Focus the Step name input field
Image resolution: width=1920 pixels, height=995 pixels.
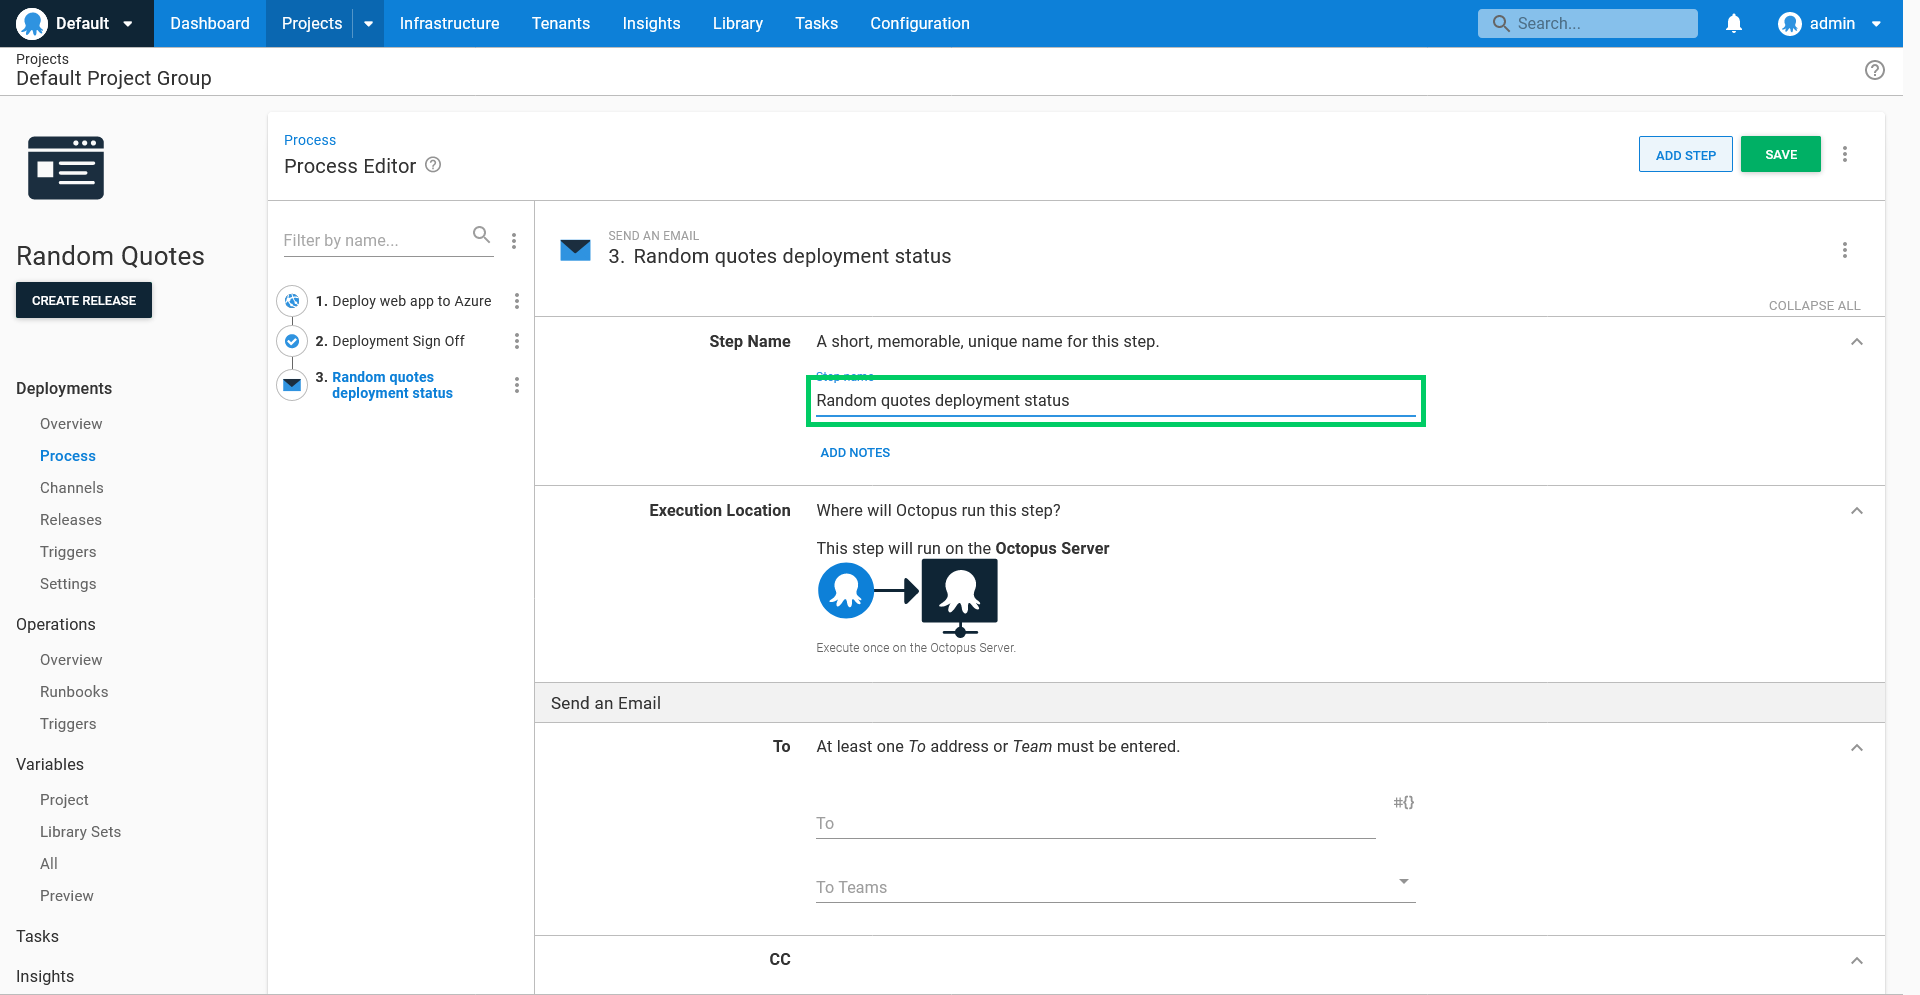click(x=1116, y=400)
